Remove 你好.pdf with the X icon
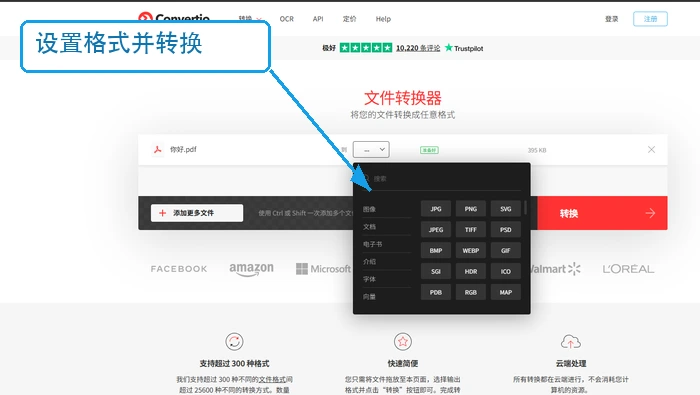Image resolution: width=700 pixels, height=395 pixels. [651, 150]
